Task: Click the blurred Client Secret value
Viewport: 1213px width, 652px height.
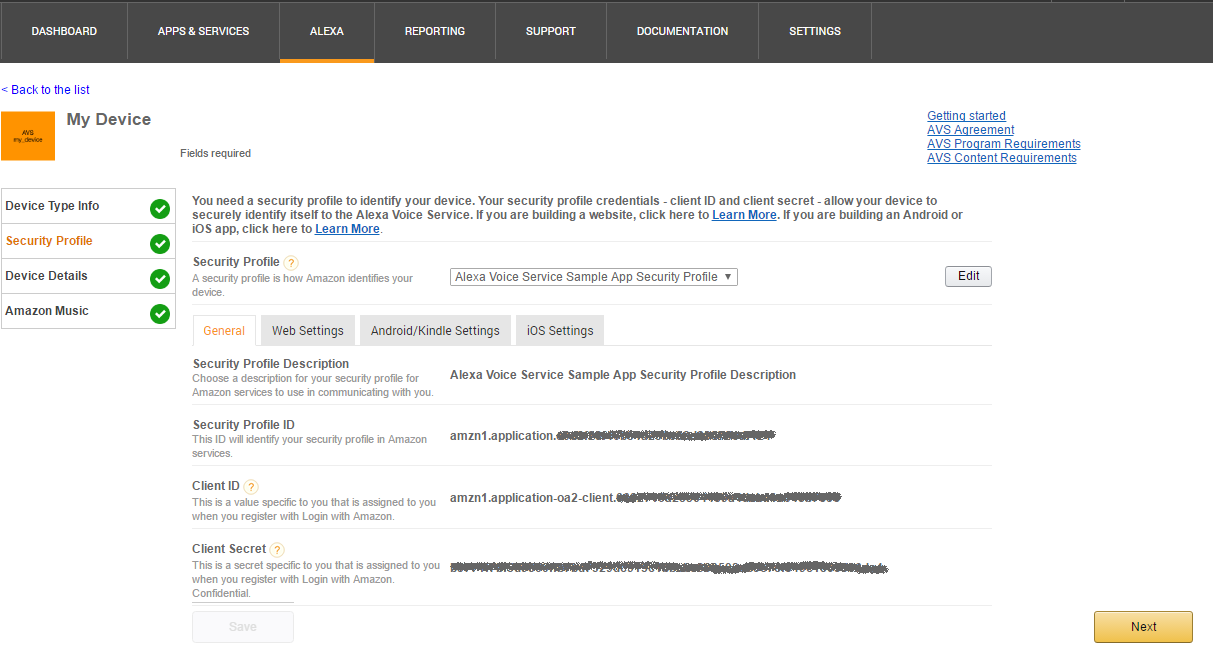Action: (669, 568)
